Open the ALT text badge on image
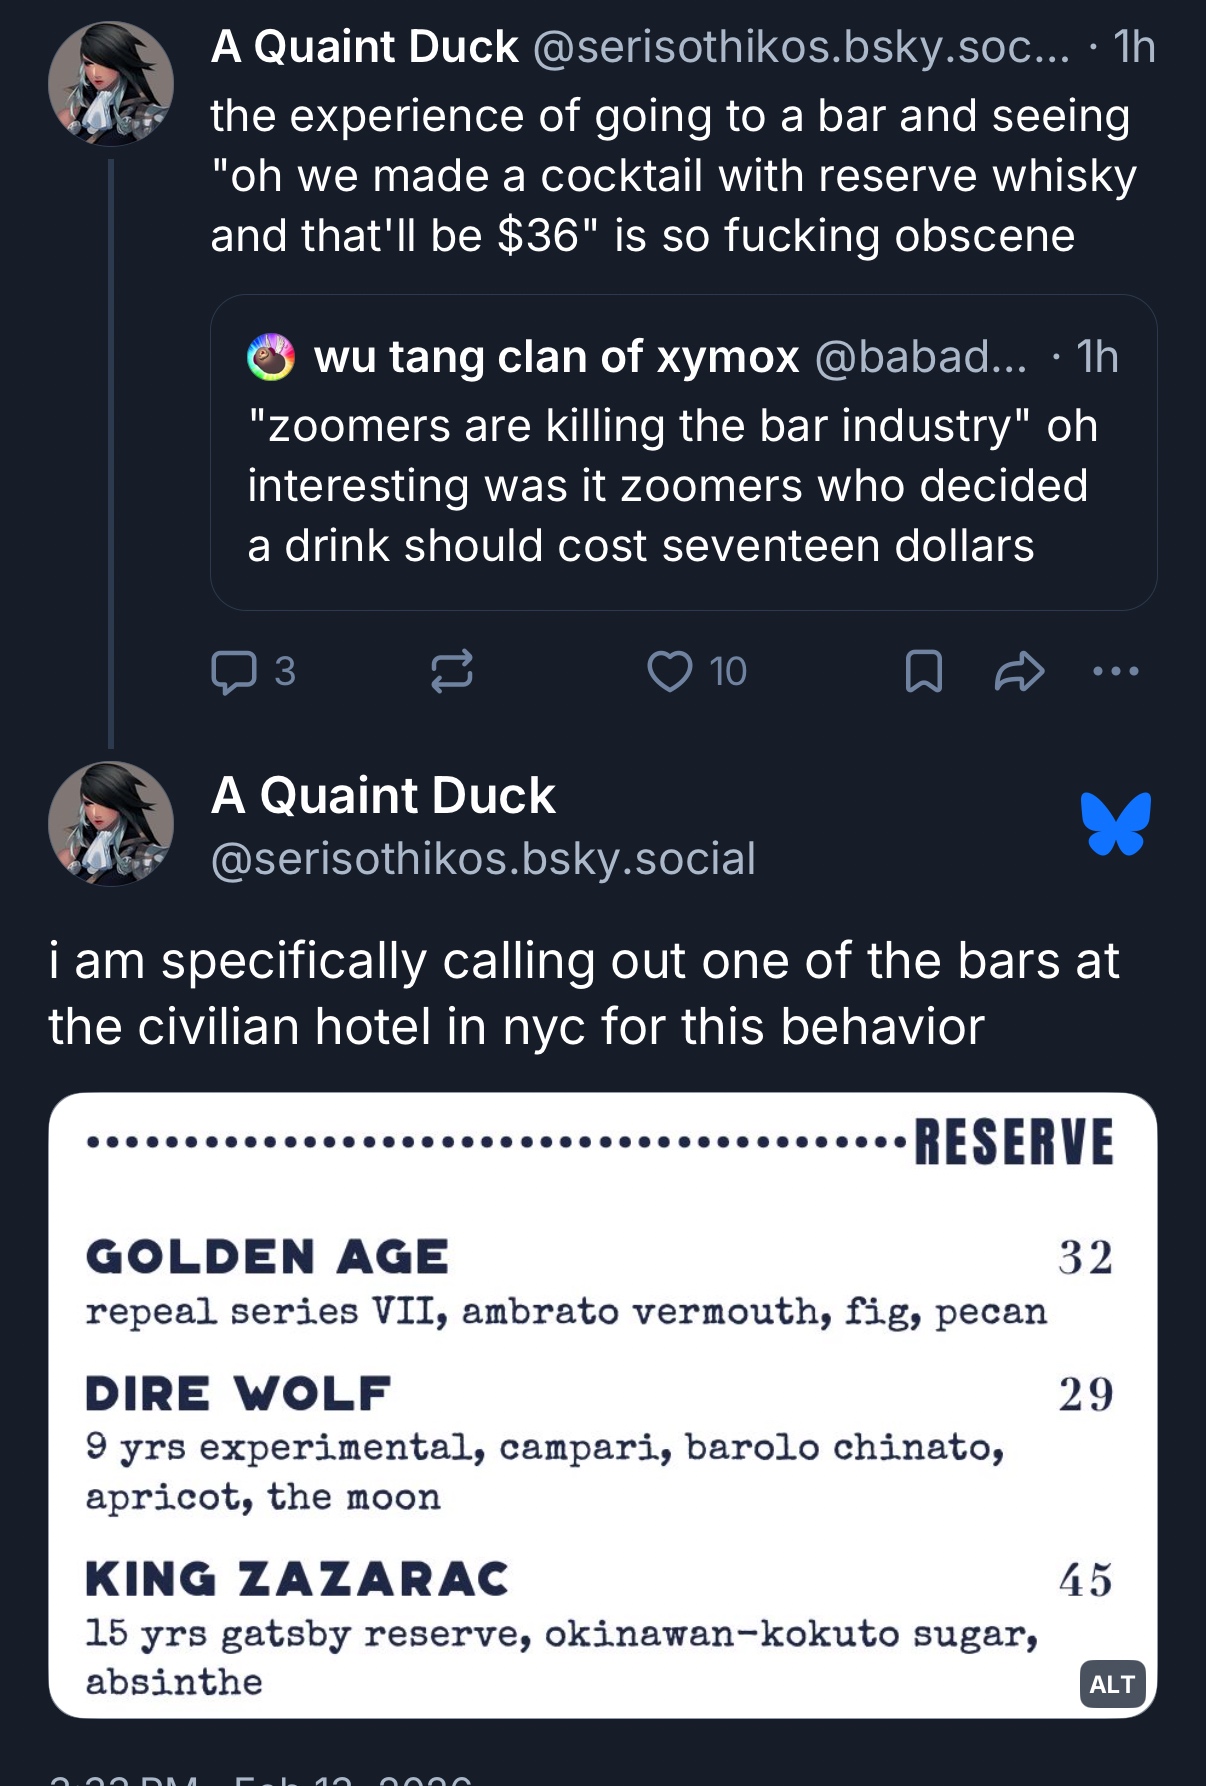This screenshot has width=1206, height=1786. tap(1111, 1684)
